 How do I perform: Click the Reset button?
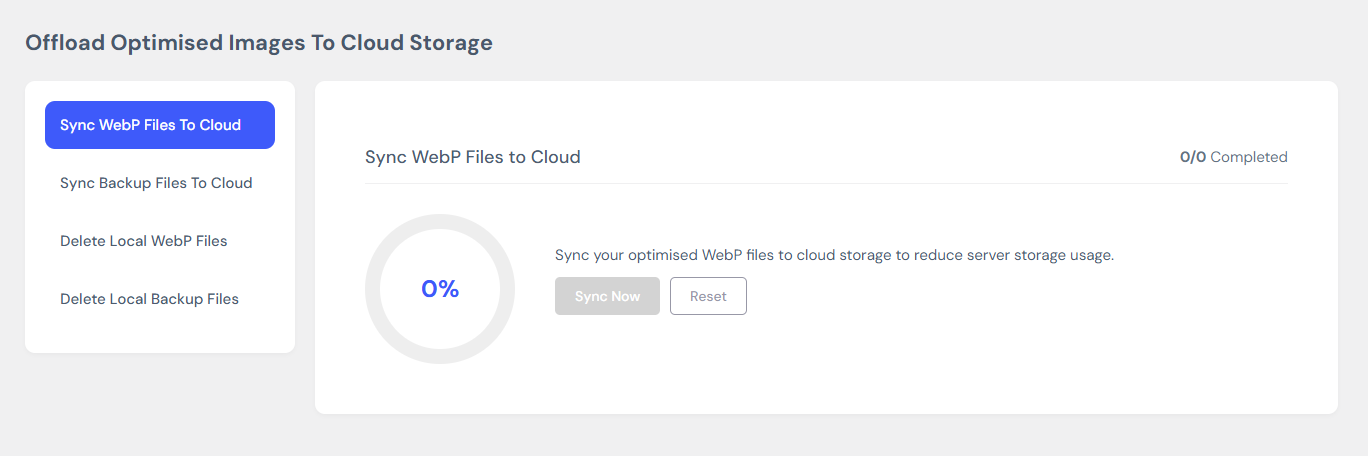[x=708, y=296]
